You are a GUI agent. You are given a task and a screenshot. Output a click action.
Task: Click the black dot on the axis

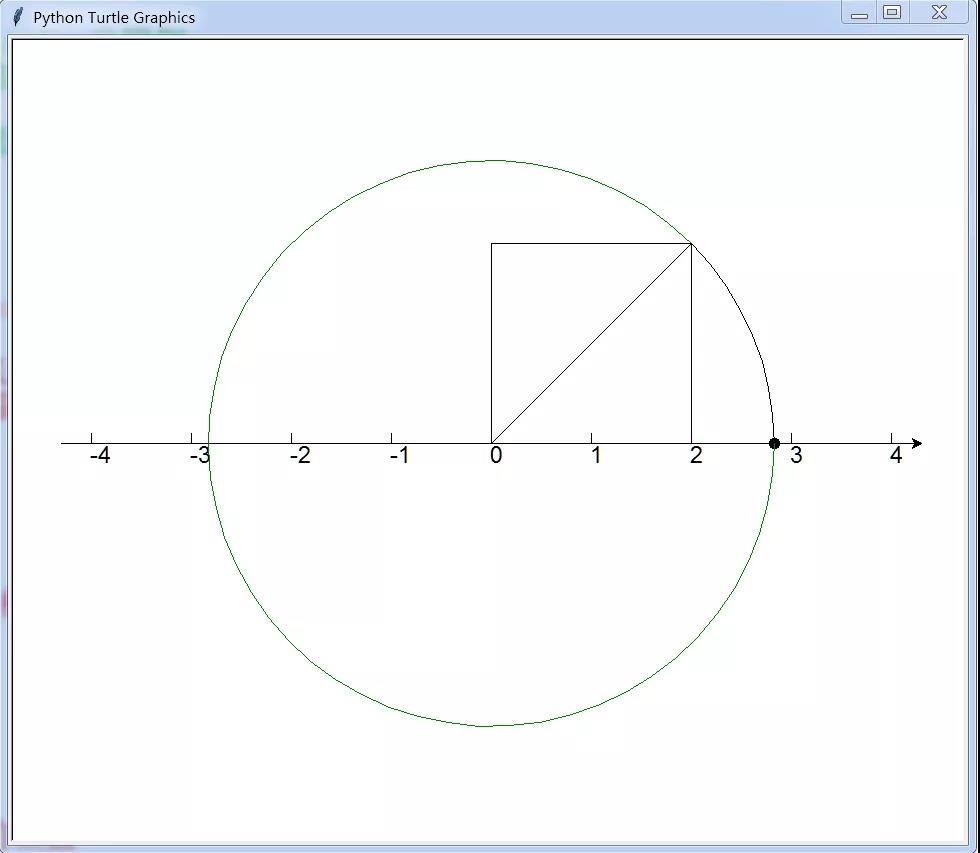(x=774, y=444)
